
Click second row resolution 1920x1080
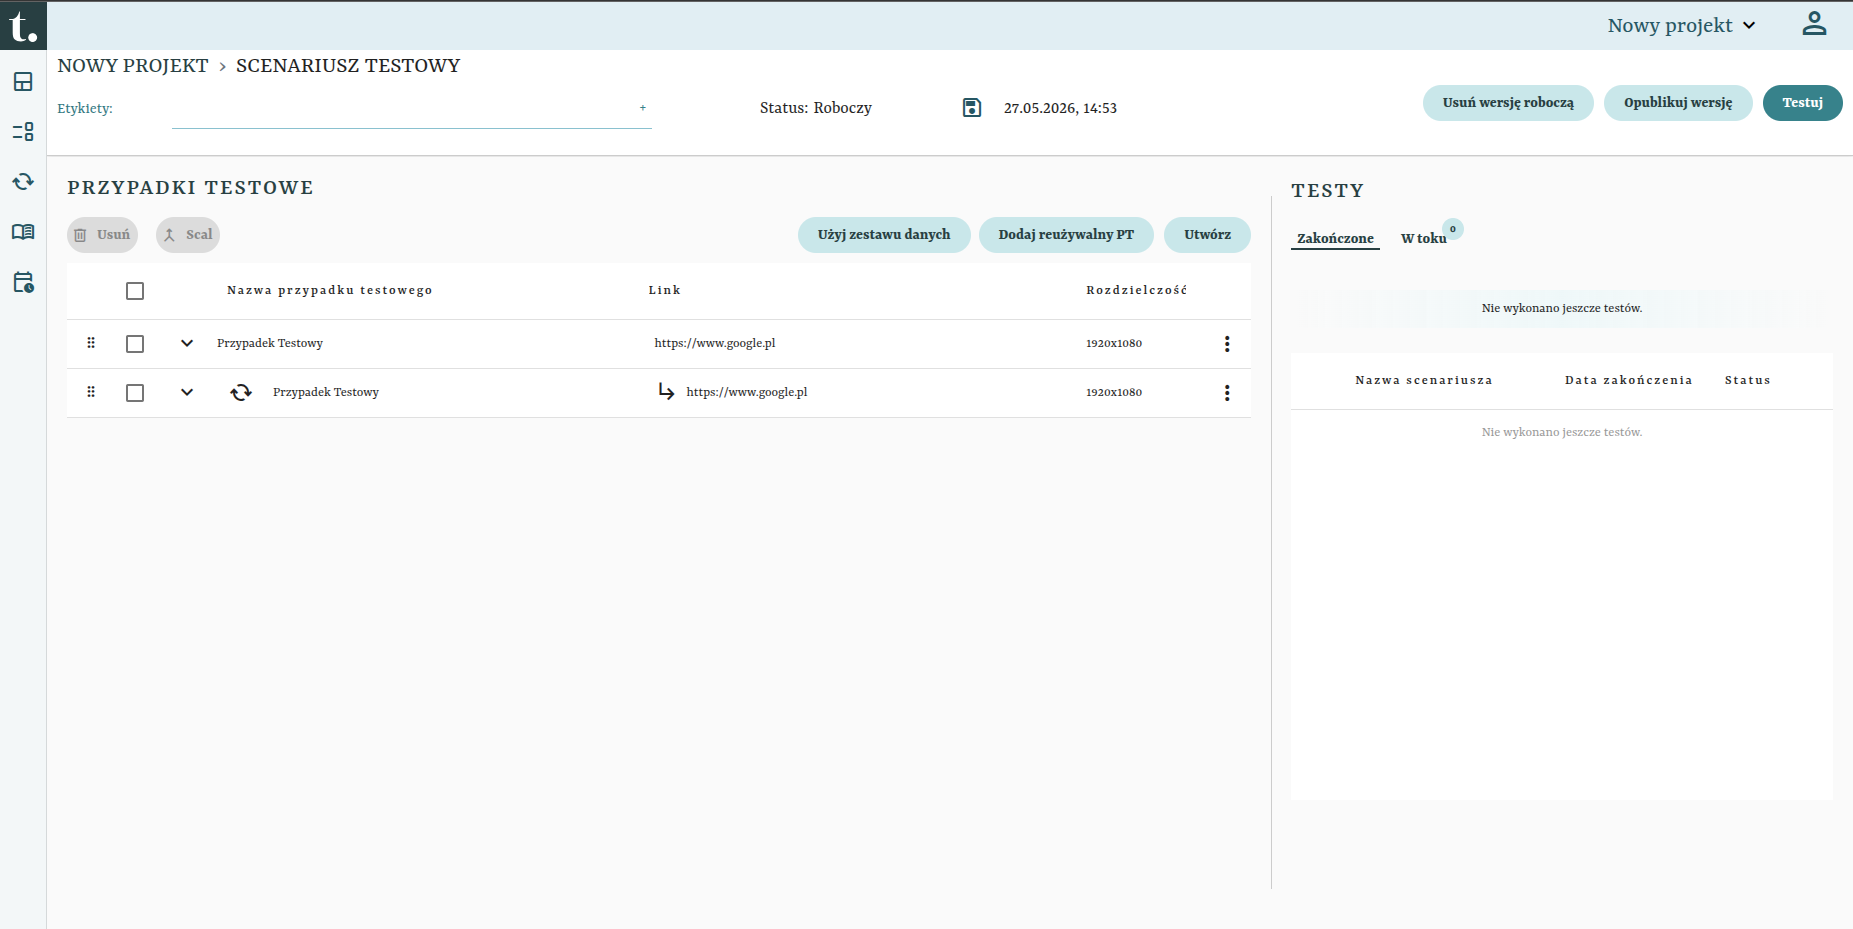tap(1114, 392)
